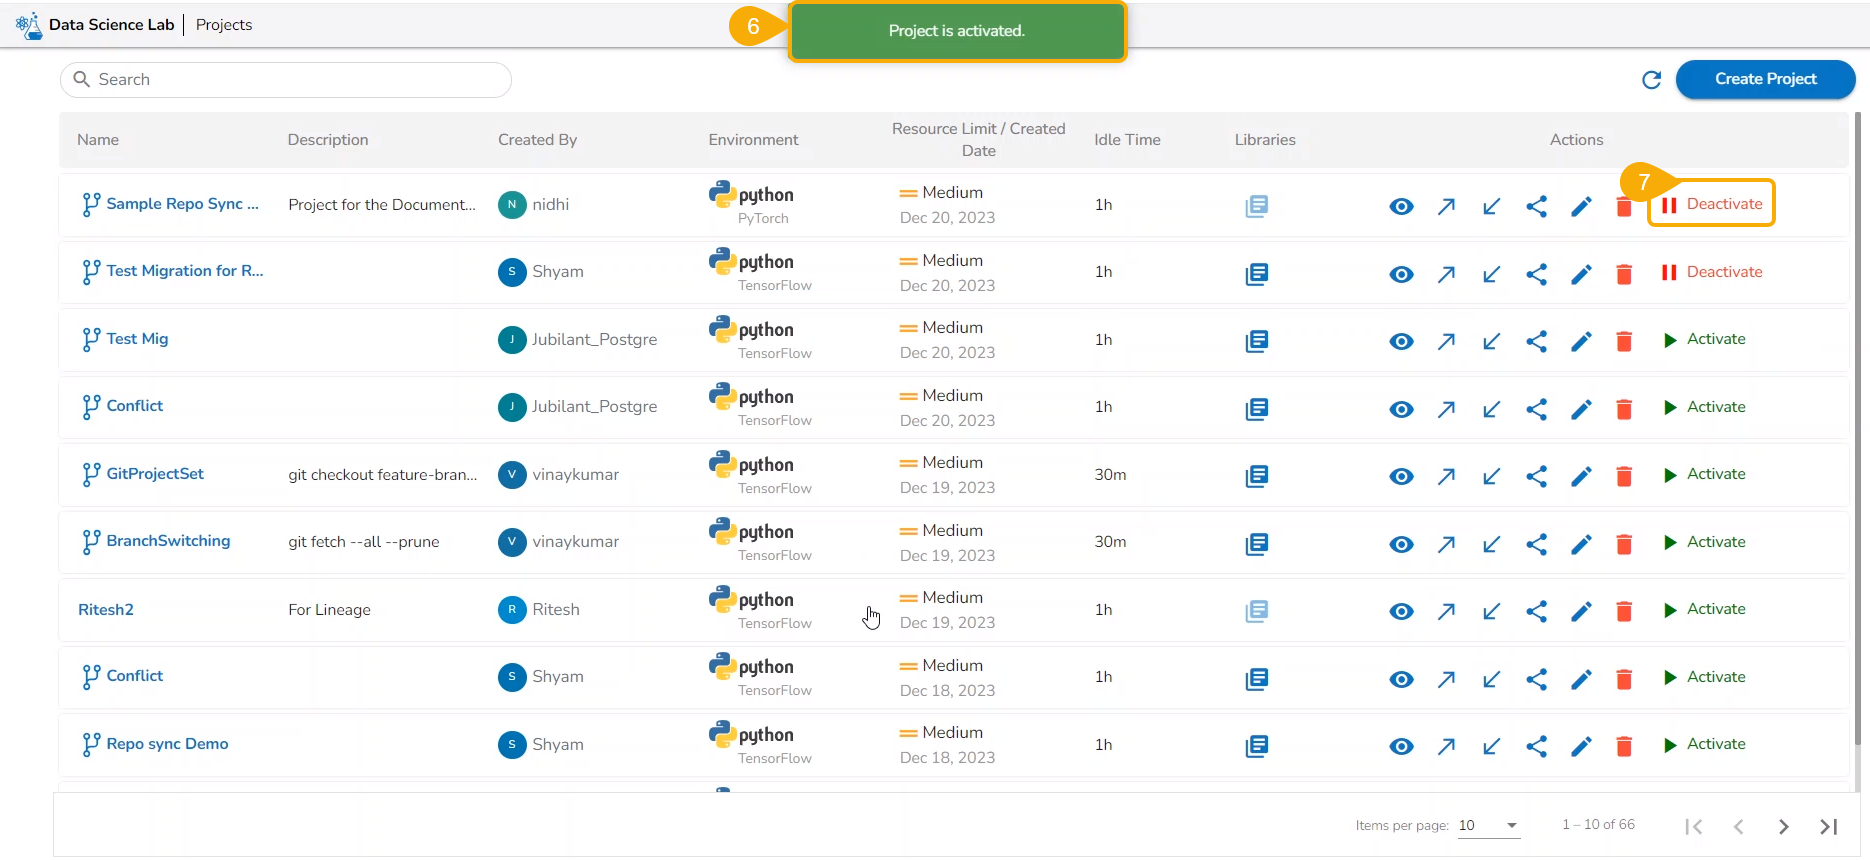The image size is (1870, 860).
Task: Open the BranchSwitching project link
Action: point(168,541)
